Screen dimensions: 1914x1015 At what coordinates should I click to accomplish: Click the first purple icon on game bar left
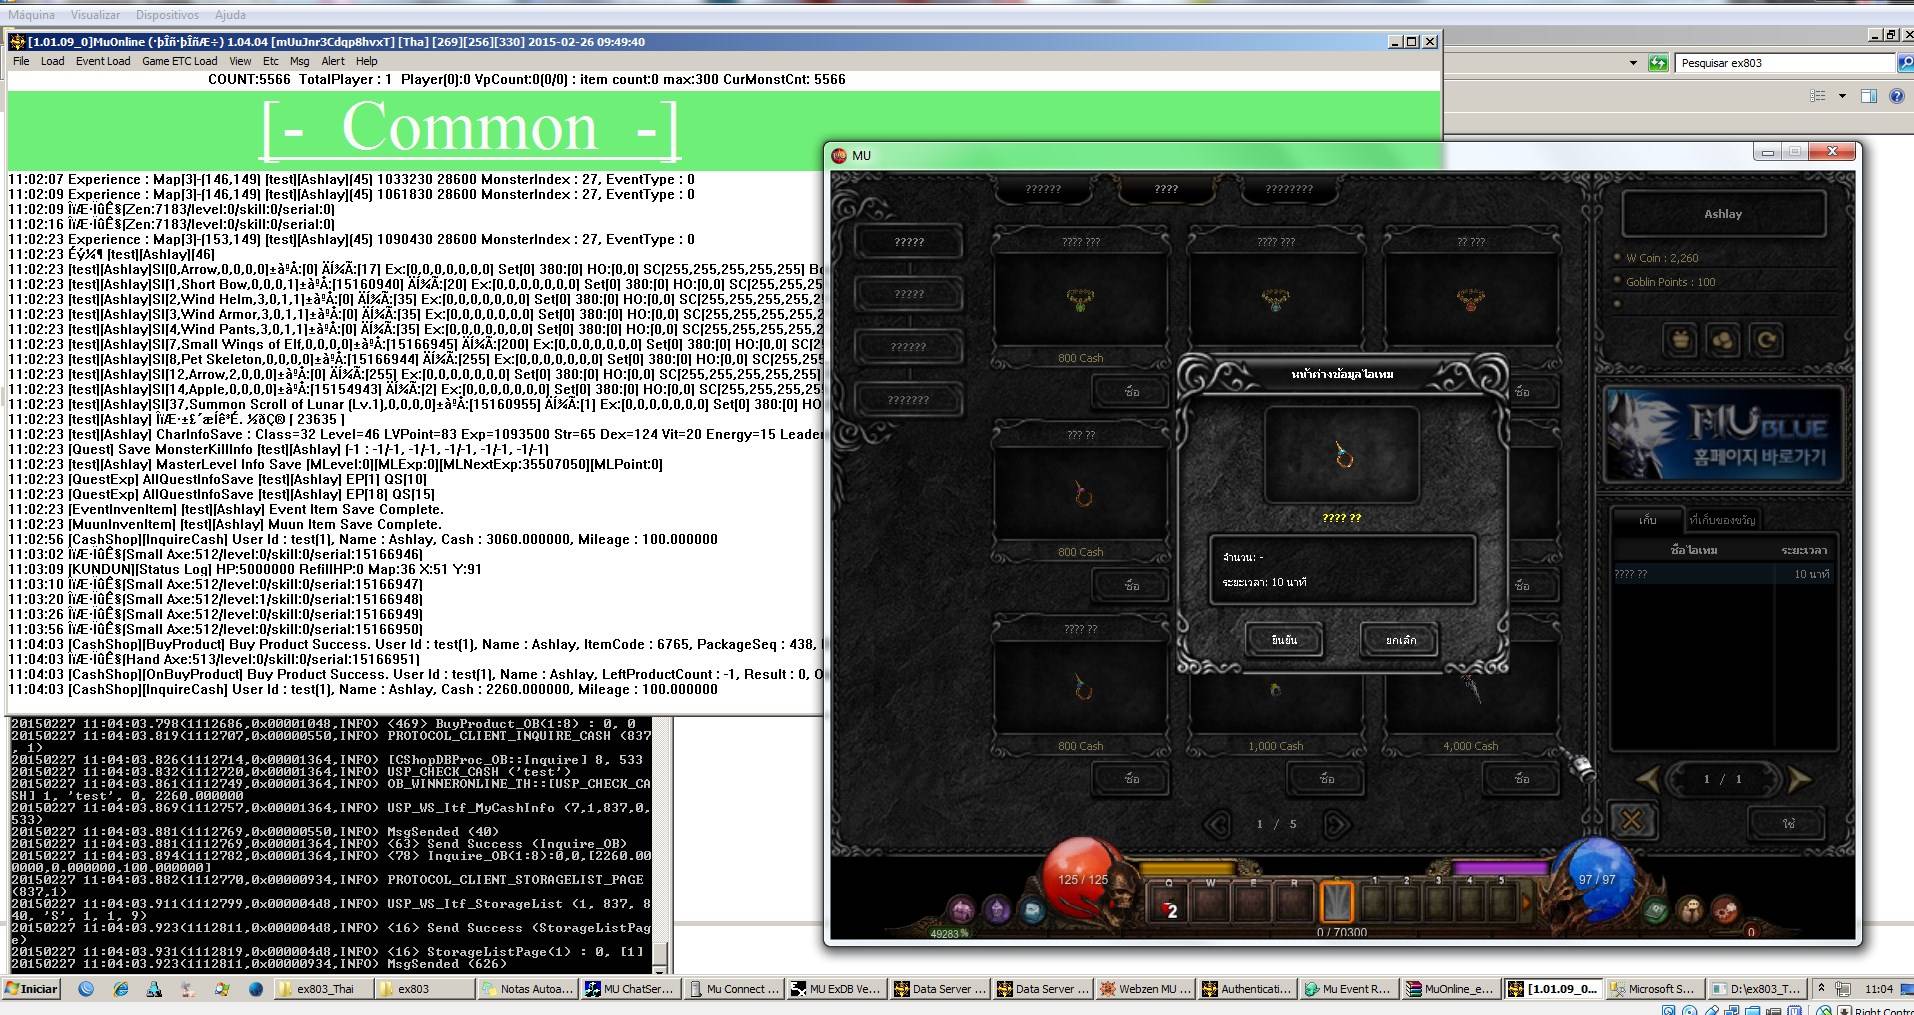point(962,910)
